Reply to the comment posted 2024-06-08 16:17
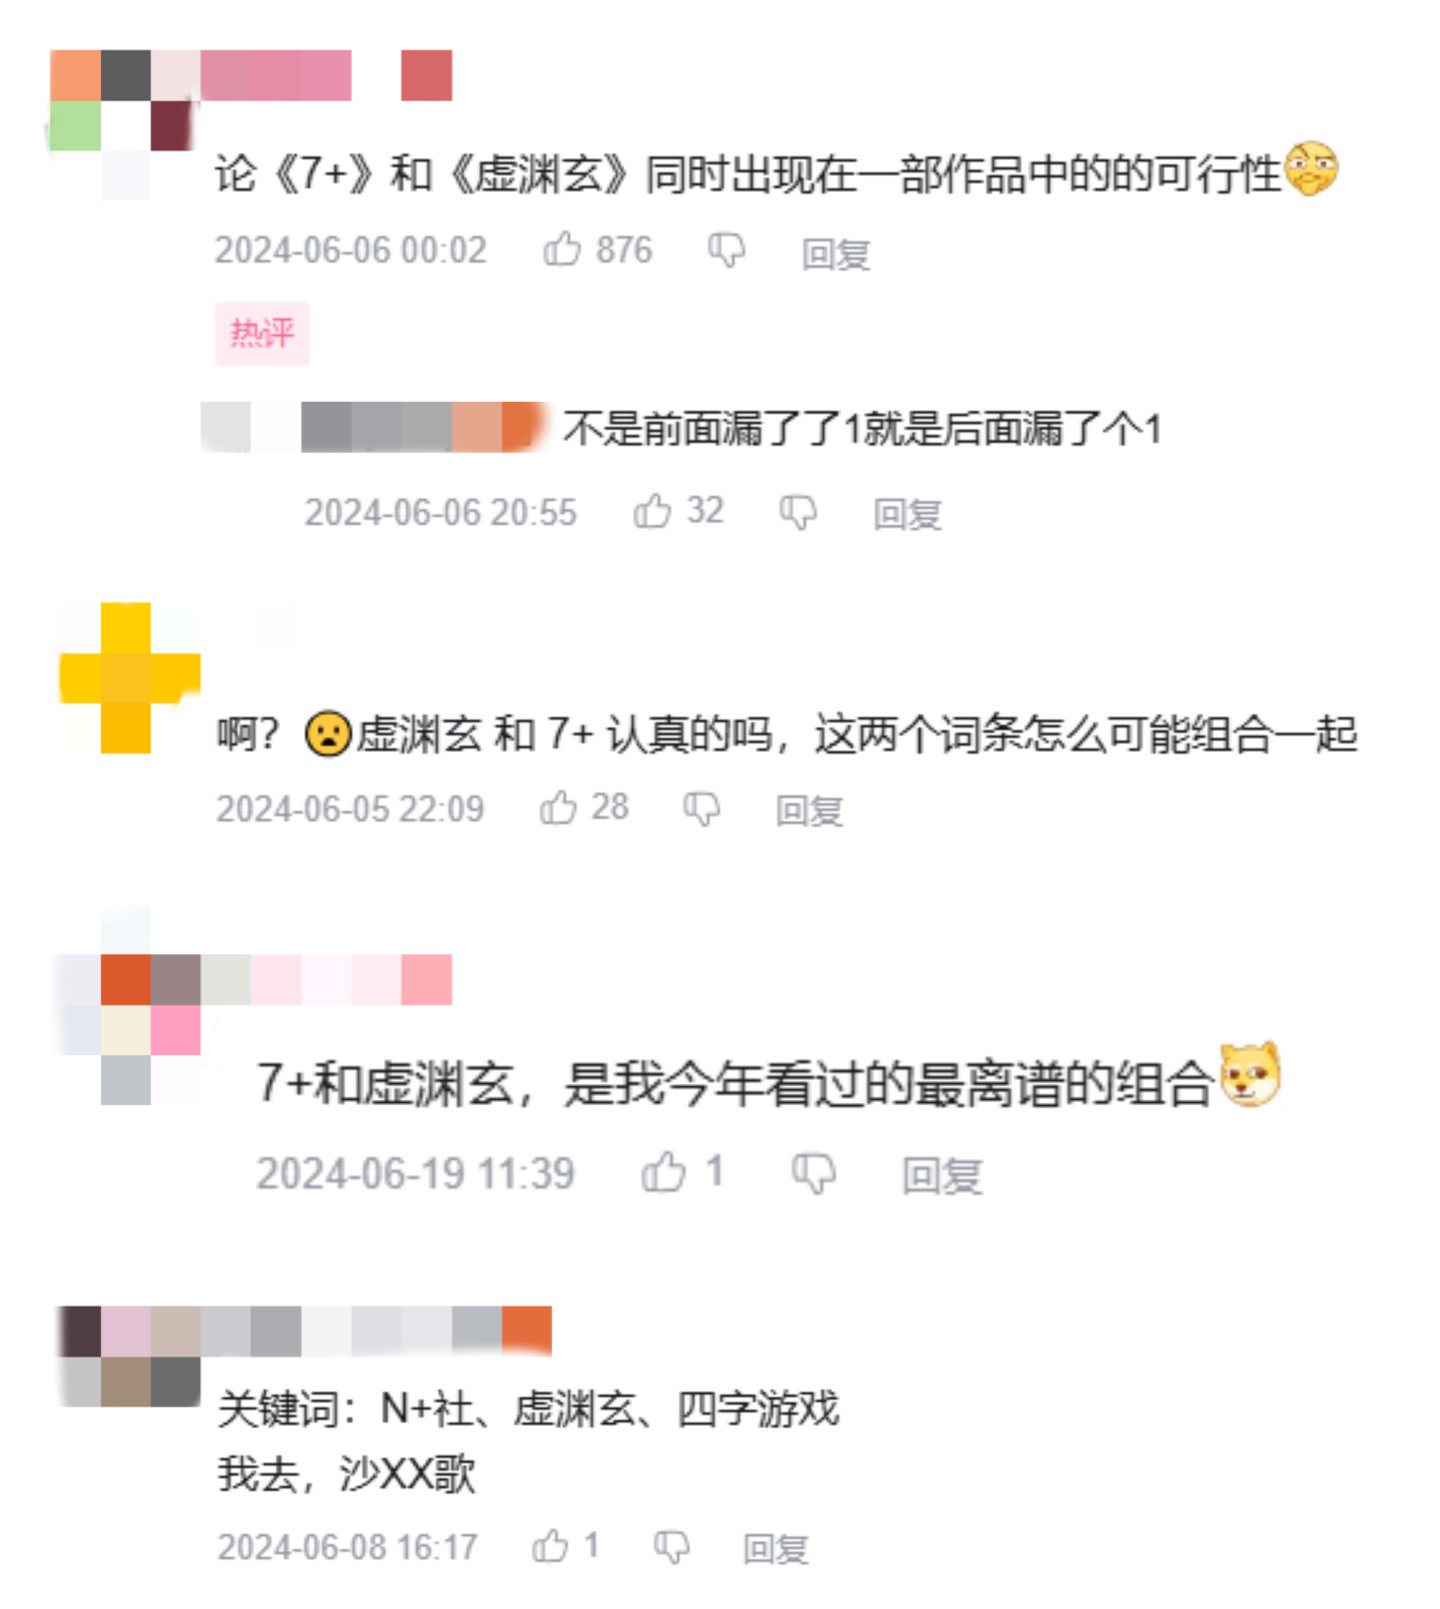Image resolution: width=1440 pixels, height=1609 pixels. 776,1549
